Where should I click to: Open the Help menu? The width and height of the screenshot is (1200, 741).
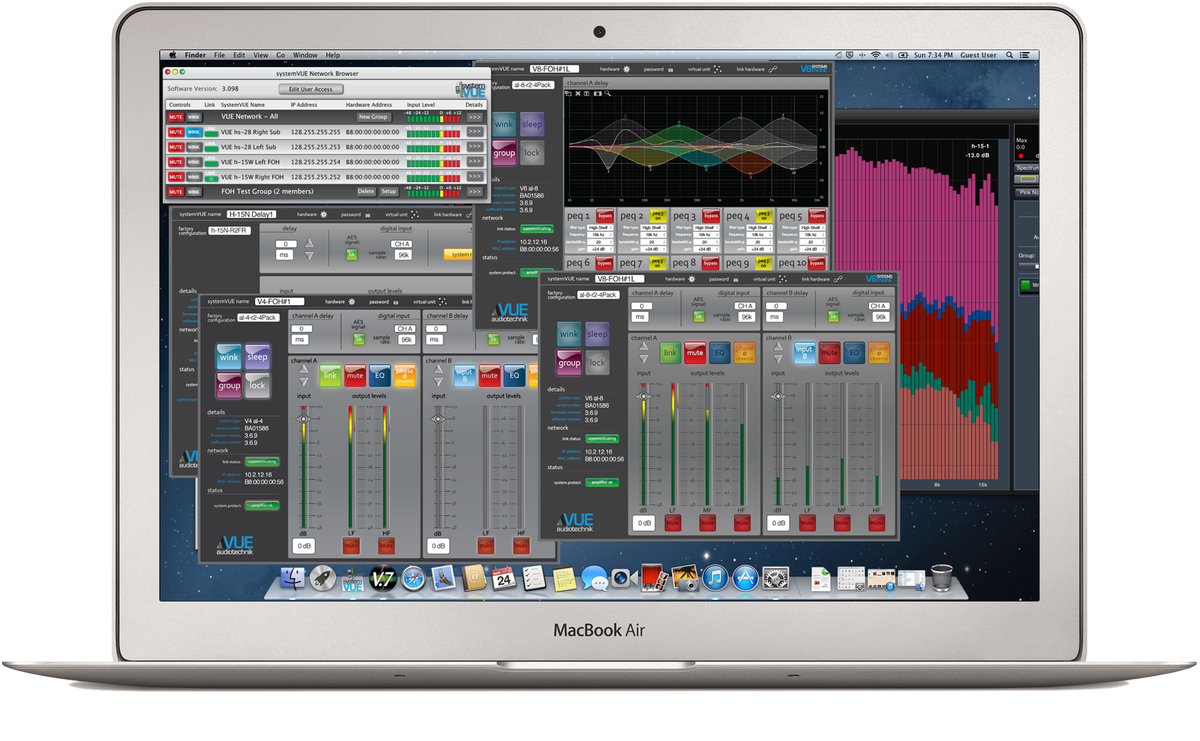(332, 55)
